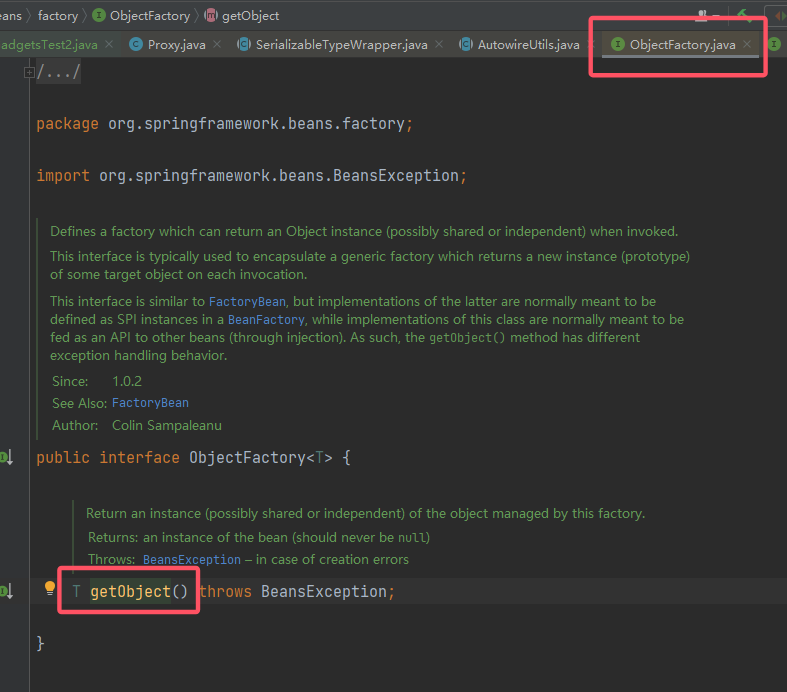Viewport: 787px width, 692px height.
Task: Click 'Returns: an instance of the bean' line
Action: (259, 537)
